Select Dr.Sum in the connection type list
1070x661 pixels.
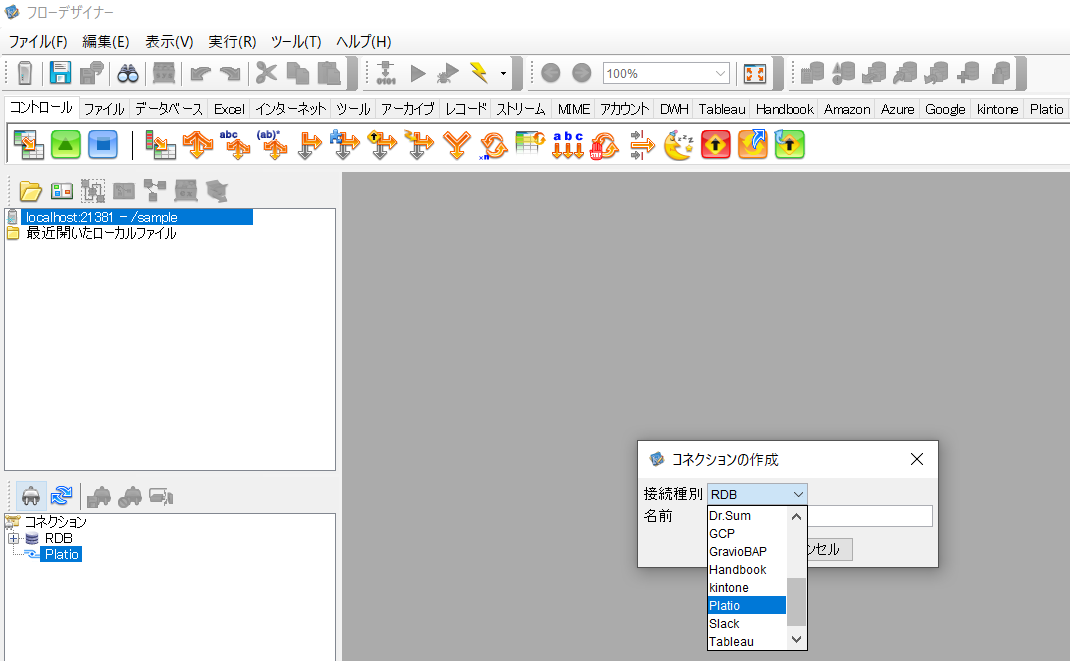point(747,516)
